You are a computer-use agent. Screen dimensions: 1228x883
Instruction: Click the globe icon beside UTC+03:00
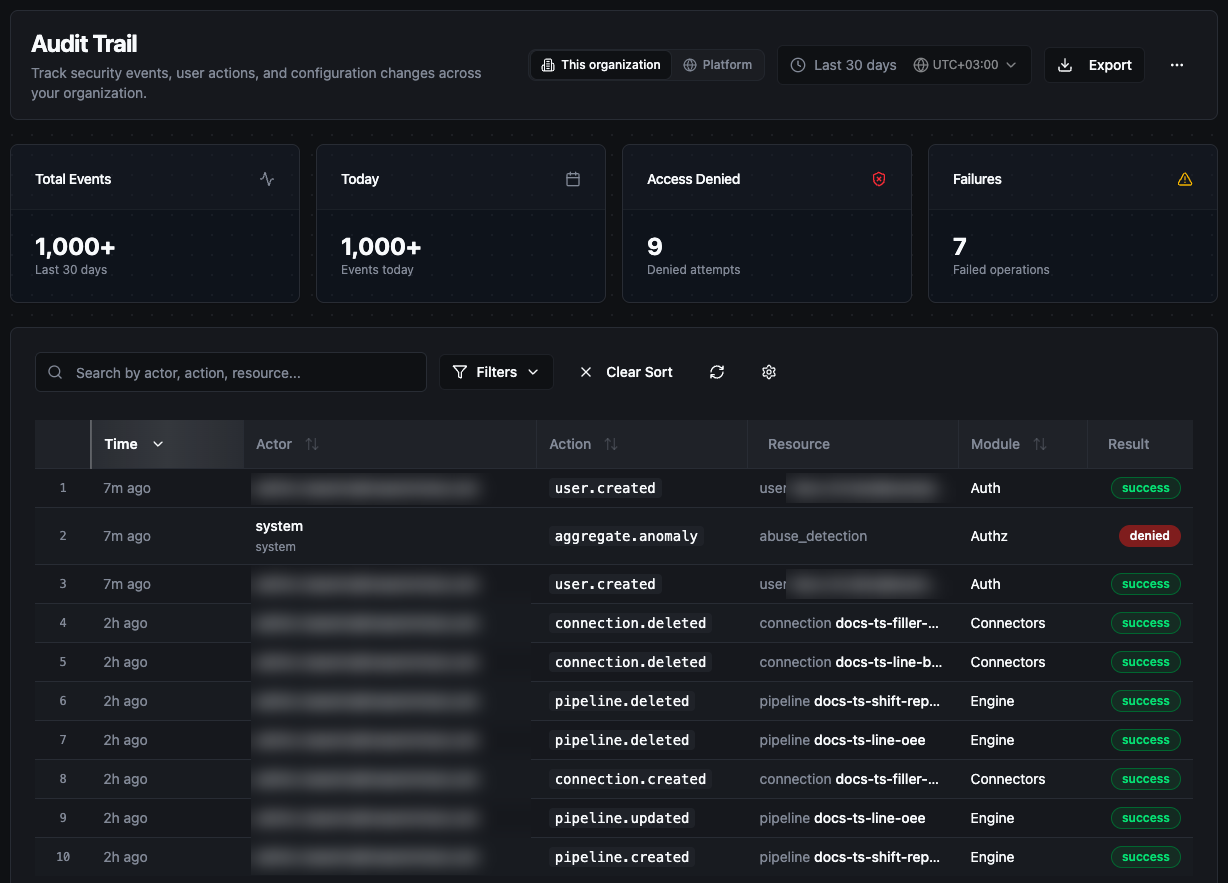921,65
